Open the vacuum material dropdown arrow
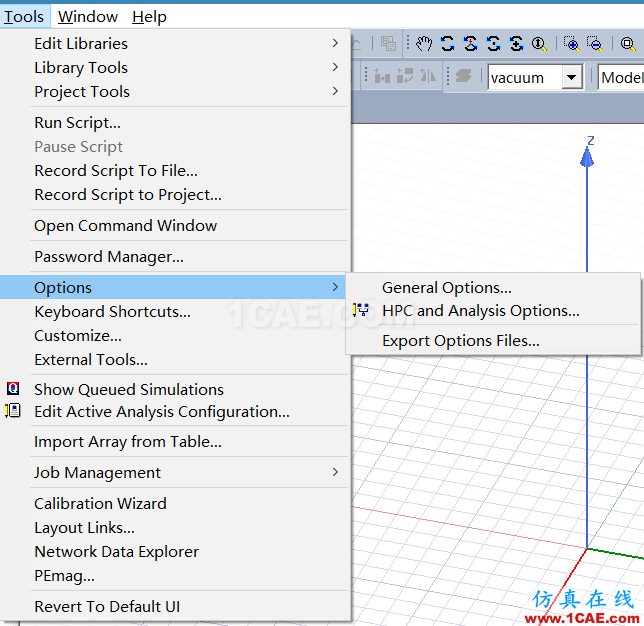Viewport: 644px width, 626px height. [571, 77]
